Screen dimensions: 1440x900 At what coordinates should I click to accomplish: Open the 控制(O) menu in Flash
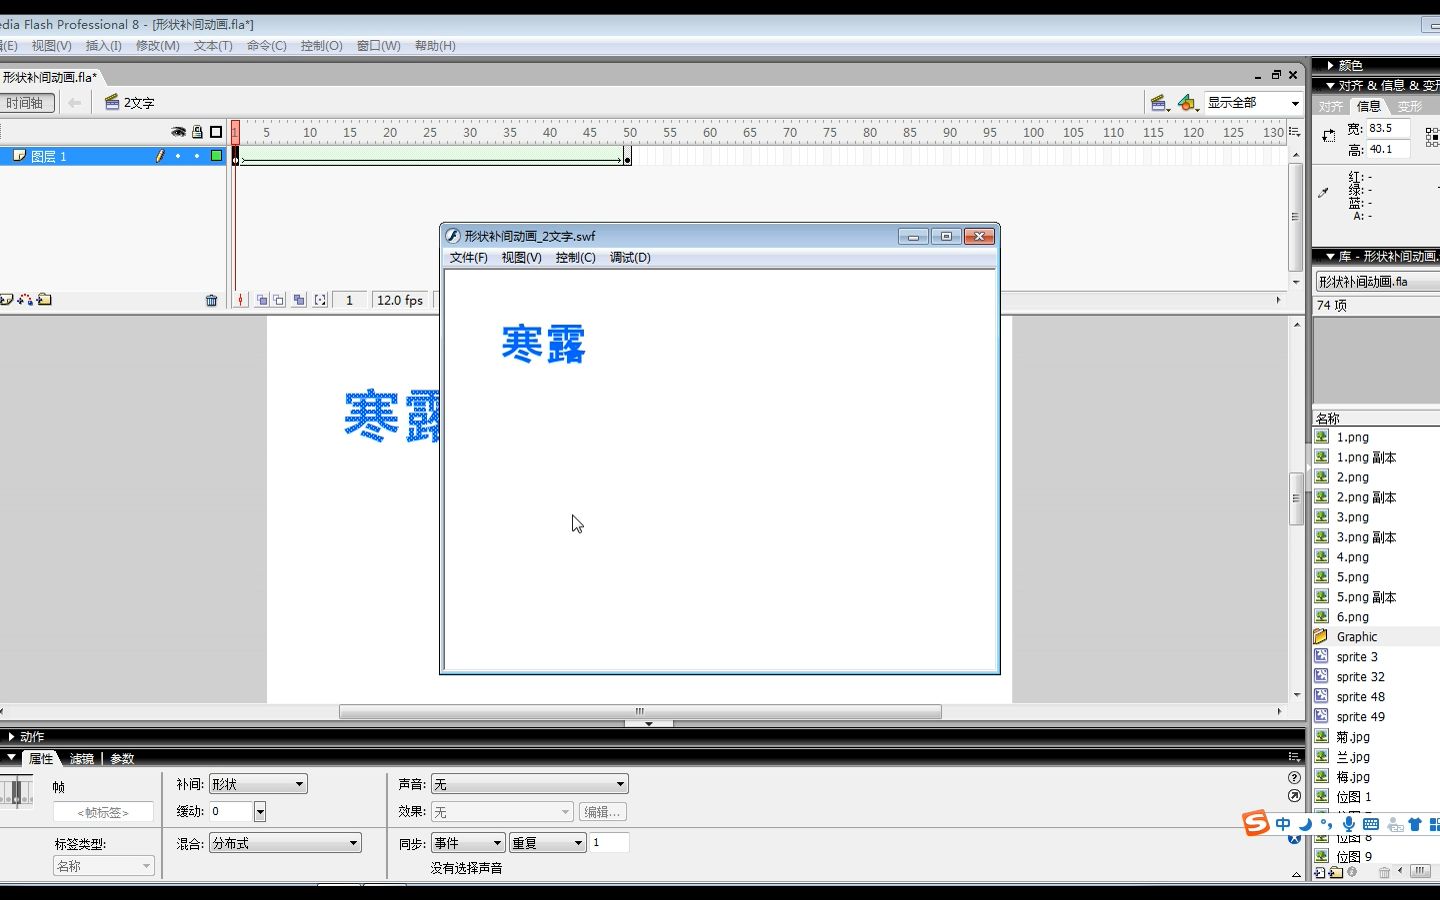tap(321, 46)
